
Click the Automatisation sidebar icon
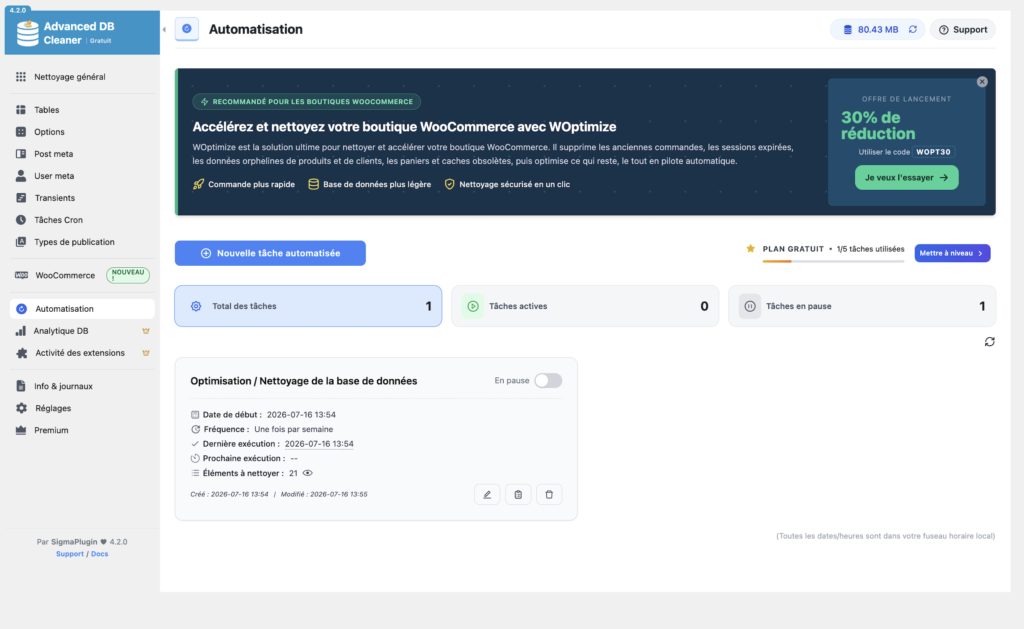22,309
